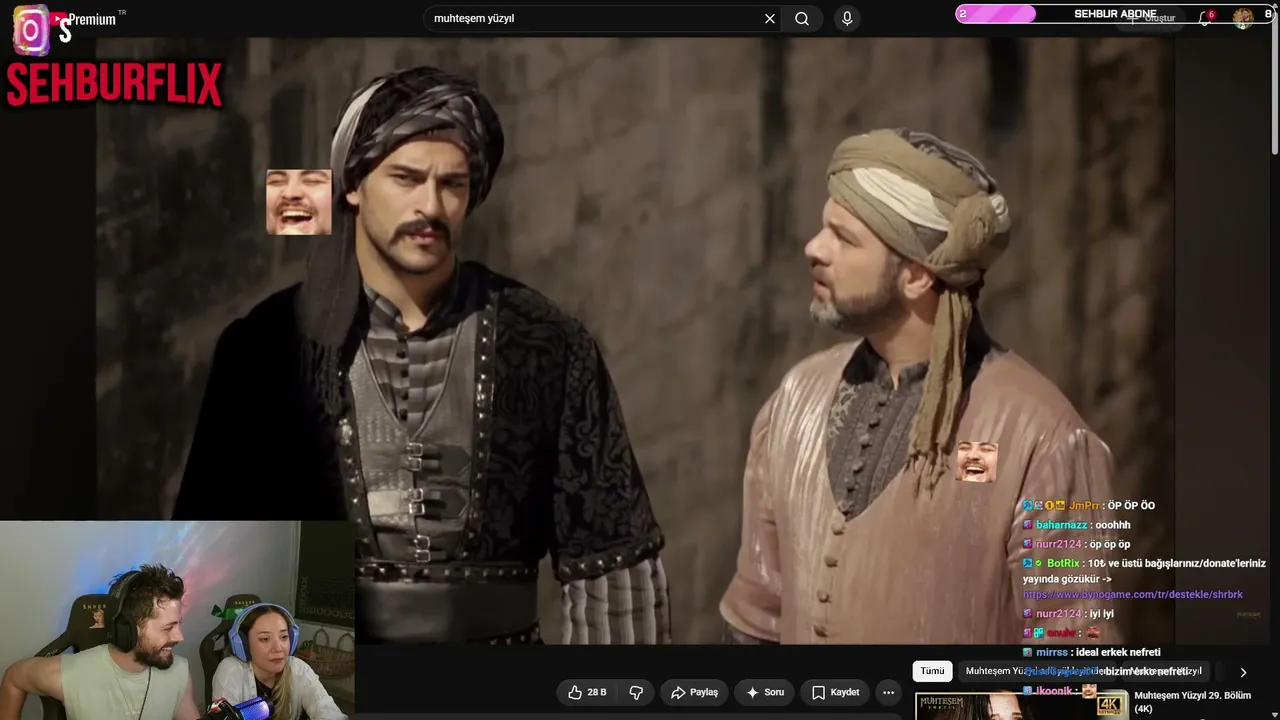
Task: Click the Oluştur create button
Action: [1152, 18]
